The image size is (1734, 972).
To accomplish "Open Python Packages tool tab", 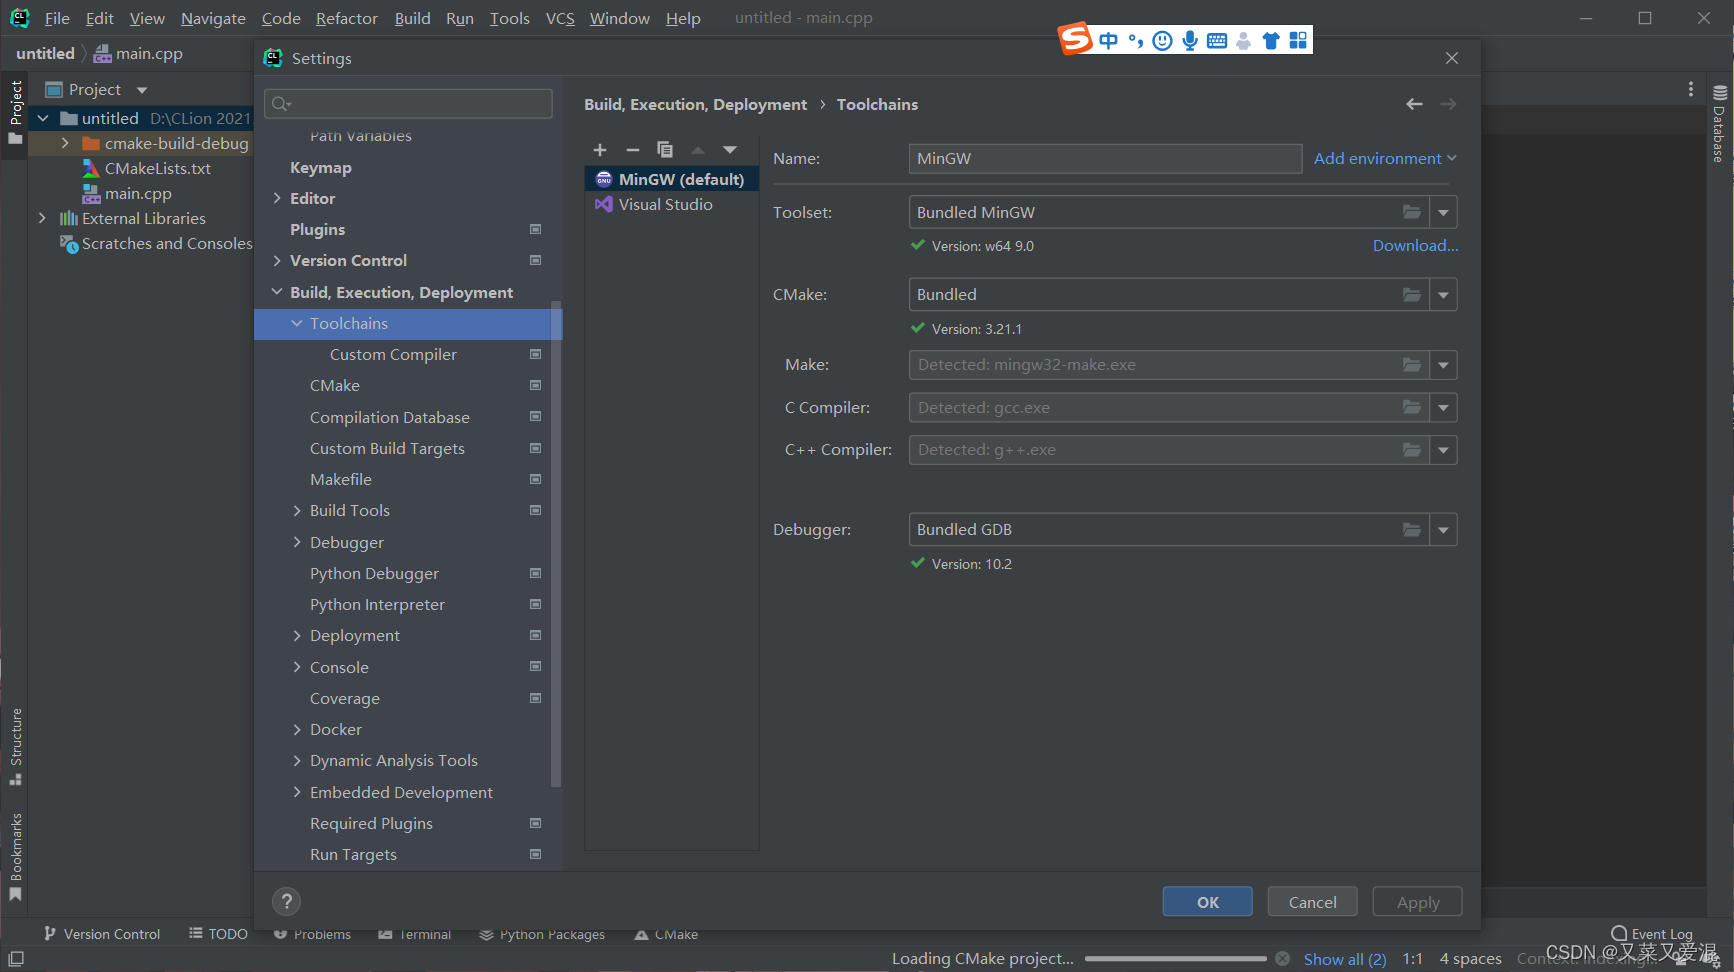I will [543, 934].
